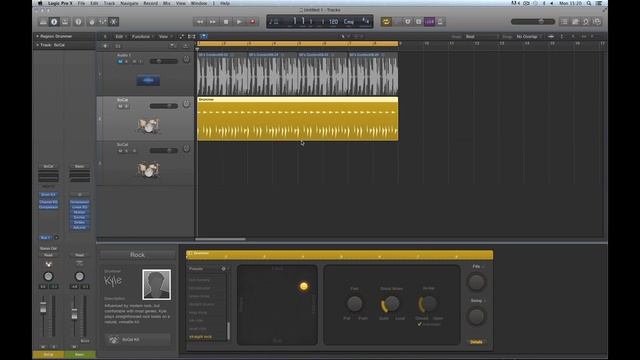Viewport: 640px width, 360px height.
Task: Open the Details button in Drummer editor
Action: tap(476, 342)
